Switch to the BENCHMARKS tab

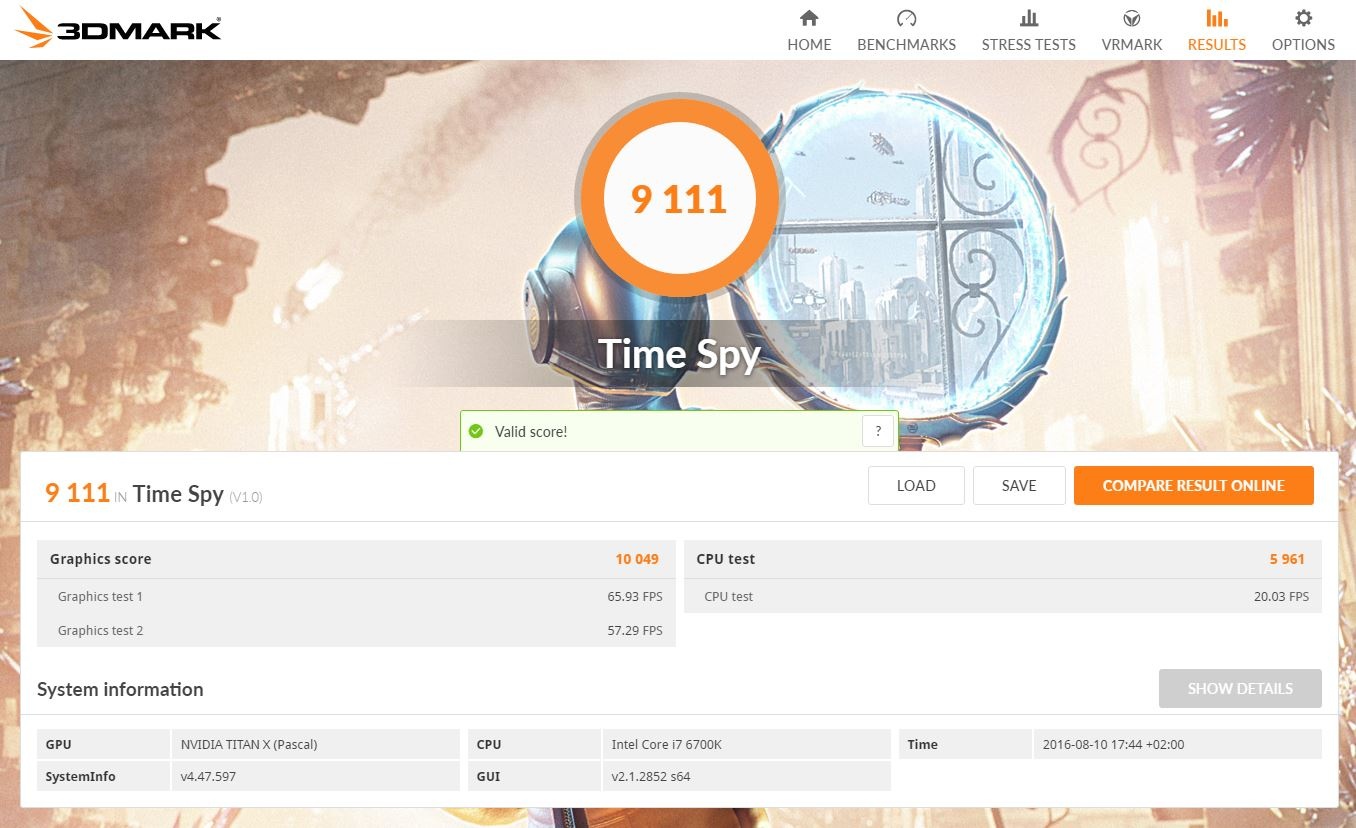tap(906, 30)
